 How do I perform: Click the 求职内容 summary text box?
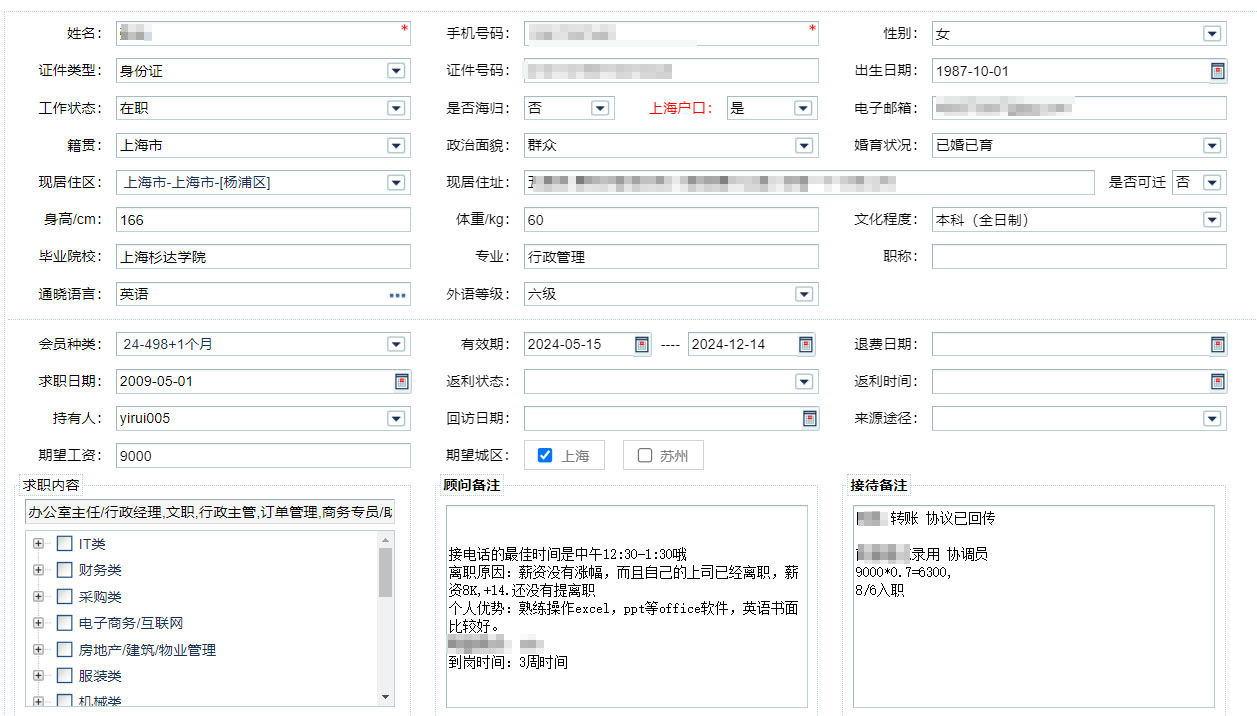[210, 512]
